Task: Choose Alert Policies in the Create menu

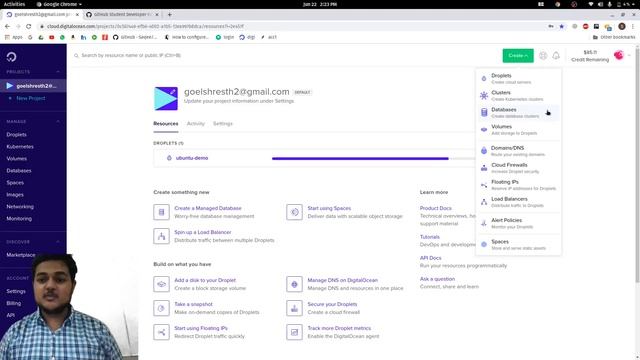Action: [518, 223]
